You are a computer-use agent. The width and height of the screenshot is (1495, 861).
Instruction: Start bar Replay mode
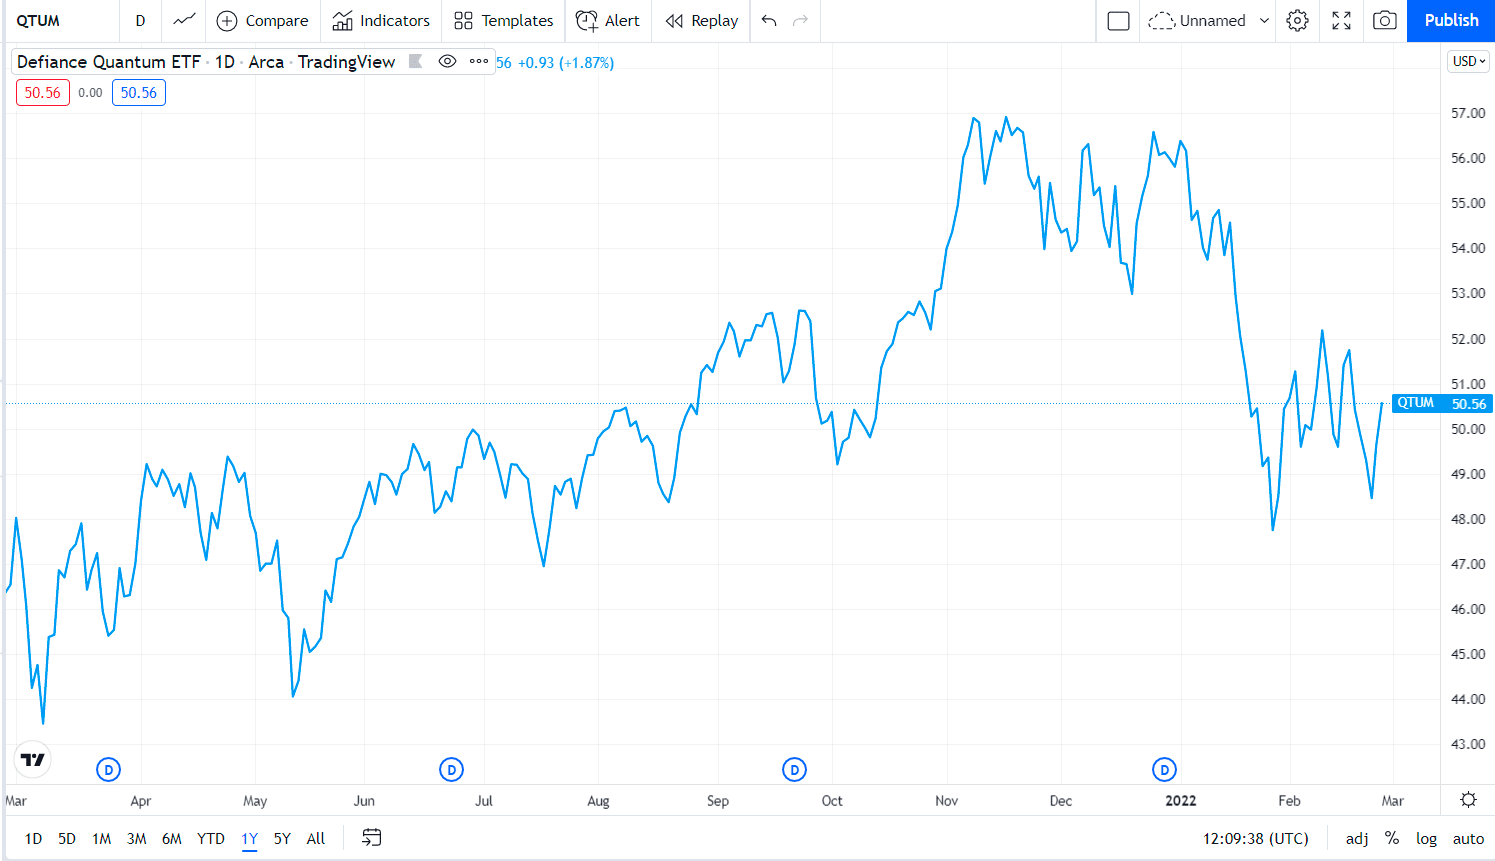(702, 20)
